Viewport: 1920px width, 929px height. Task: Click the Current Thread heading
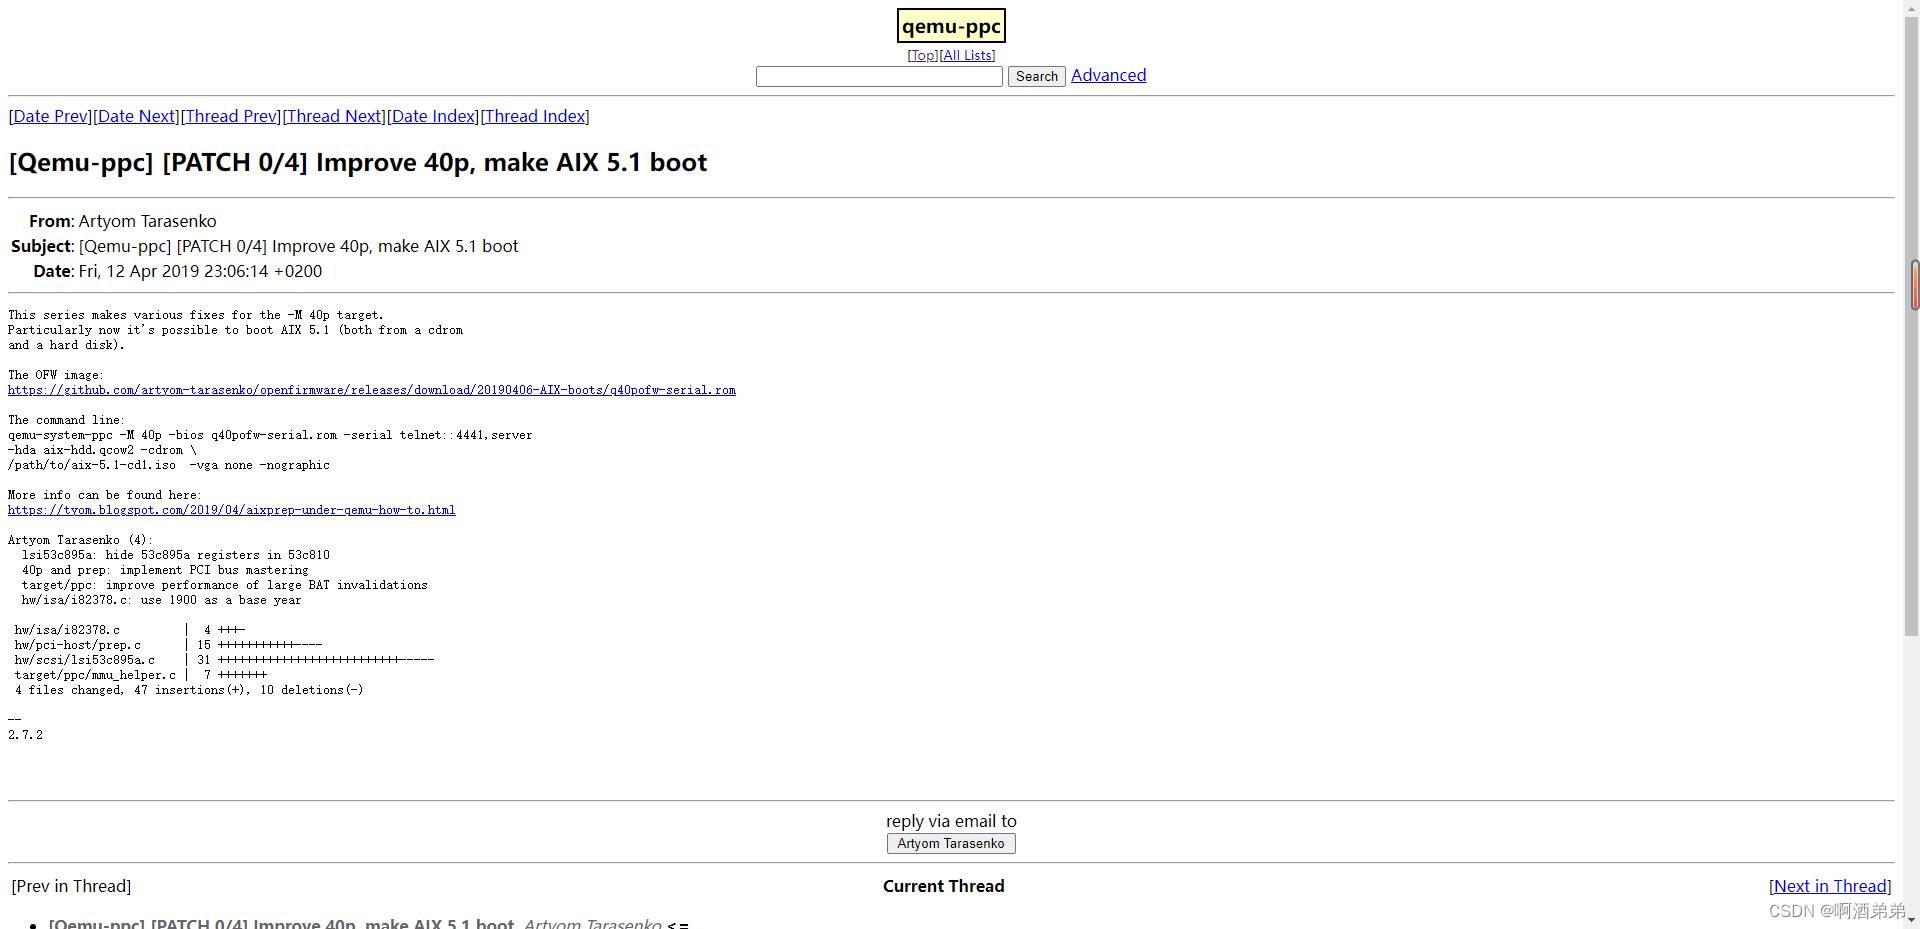tap(943, 887)
